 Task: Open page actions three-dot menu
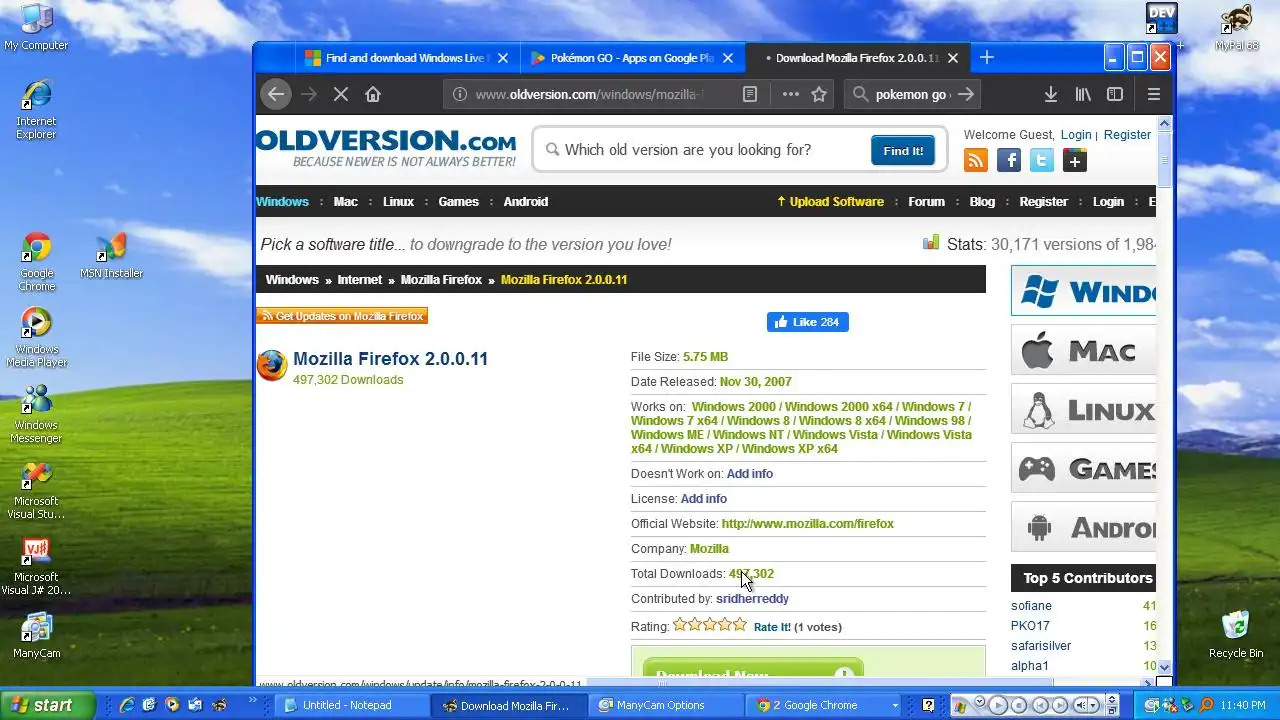click(x=790, y=94)
